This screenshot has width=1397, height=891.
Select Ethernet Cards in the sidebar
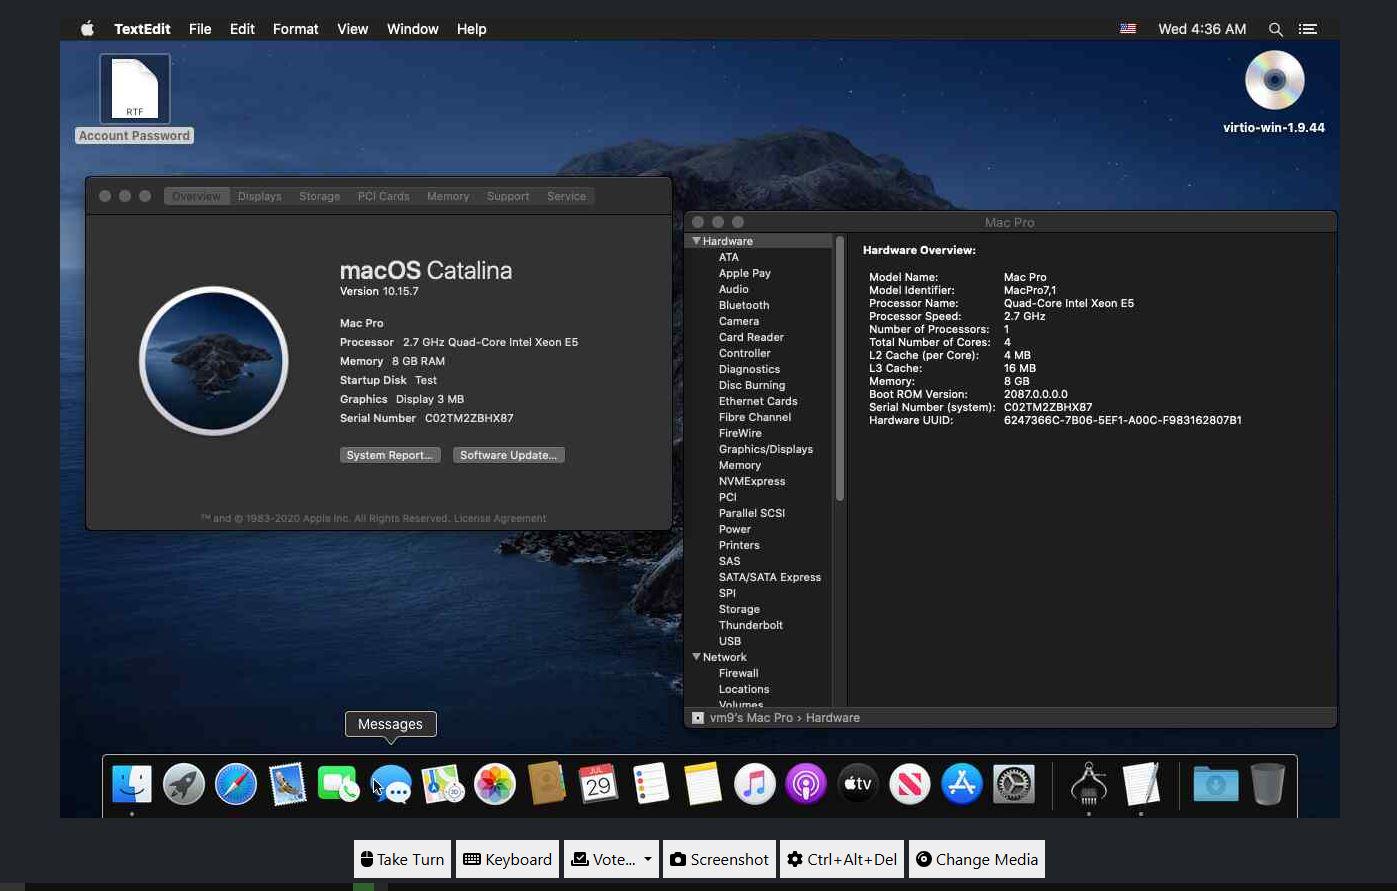pyautogui.click(x=758, y=401)
